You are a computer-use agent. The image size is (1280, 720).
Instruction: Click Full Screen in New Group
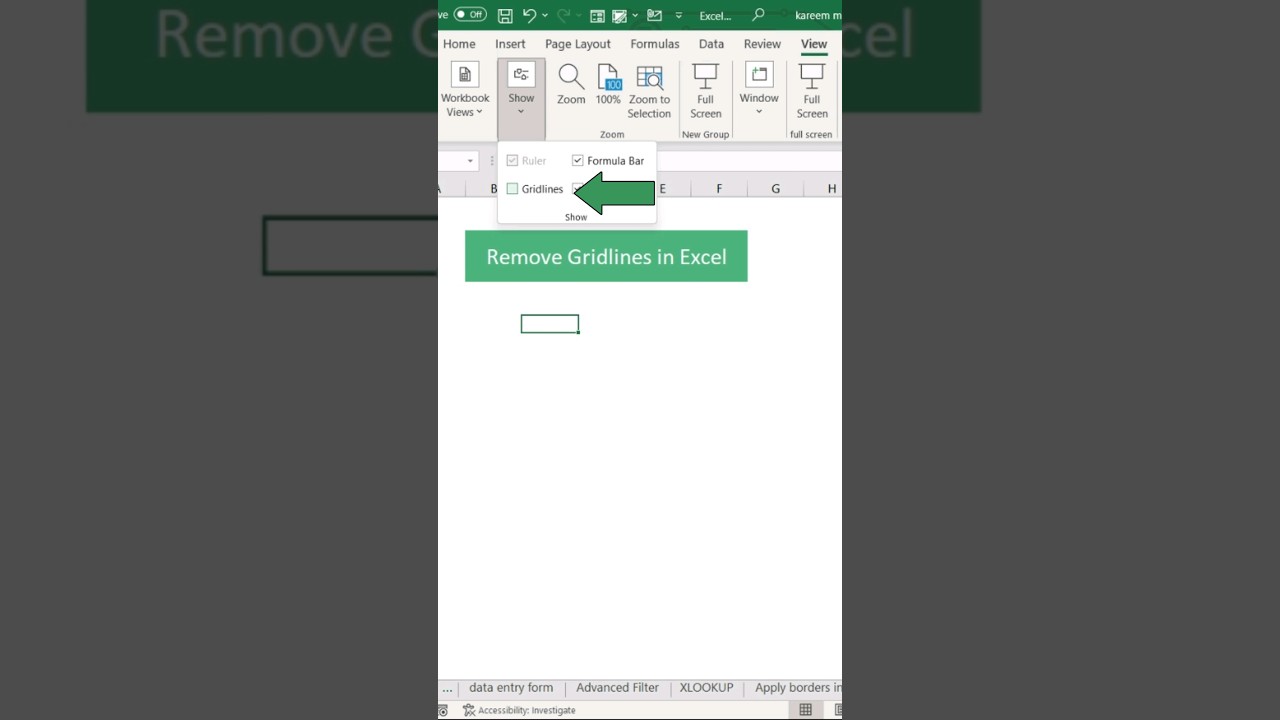(705, 91)
